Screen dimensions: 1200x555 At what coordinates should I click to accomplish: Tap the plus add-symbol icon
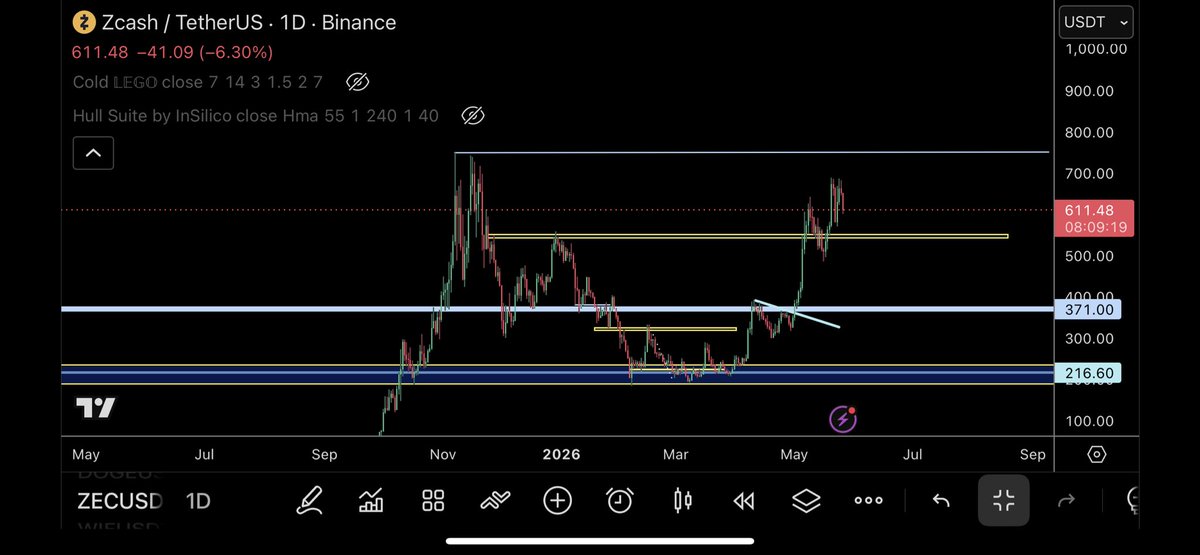[558, 500]
